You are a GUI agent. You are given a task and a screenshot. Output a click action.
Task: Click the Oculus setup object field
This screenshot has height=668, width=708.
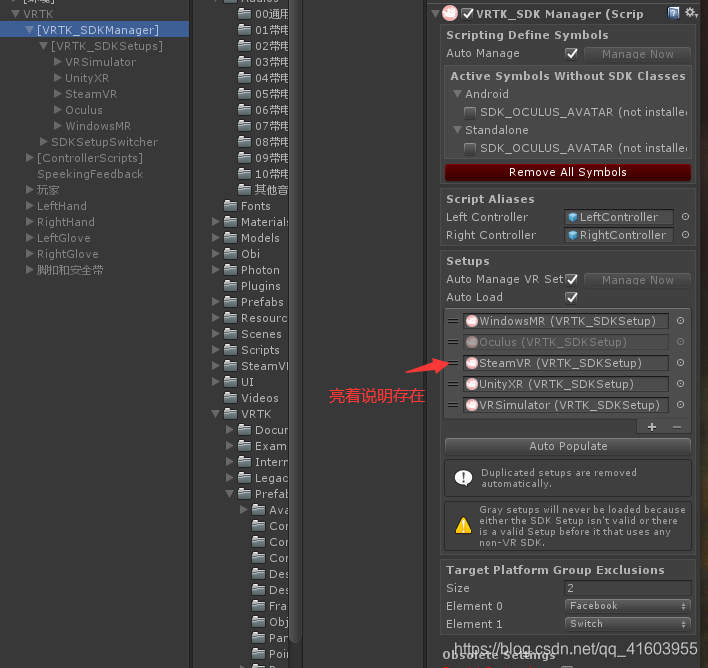point(566,342)
